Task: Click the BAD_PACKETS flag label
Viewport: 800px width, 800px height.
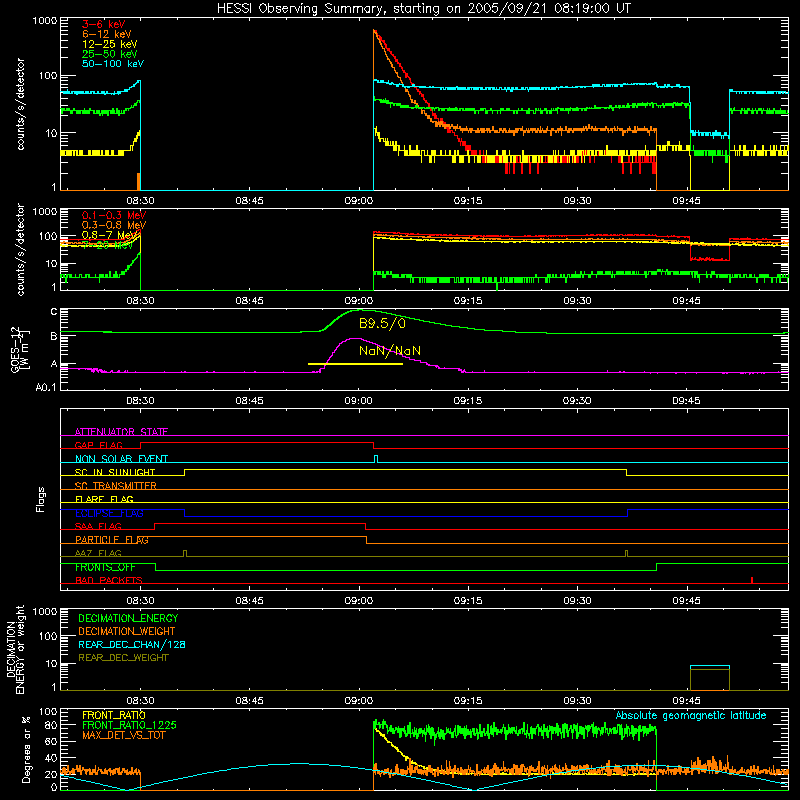Action: [x=109, y=581]
